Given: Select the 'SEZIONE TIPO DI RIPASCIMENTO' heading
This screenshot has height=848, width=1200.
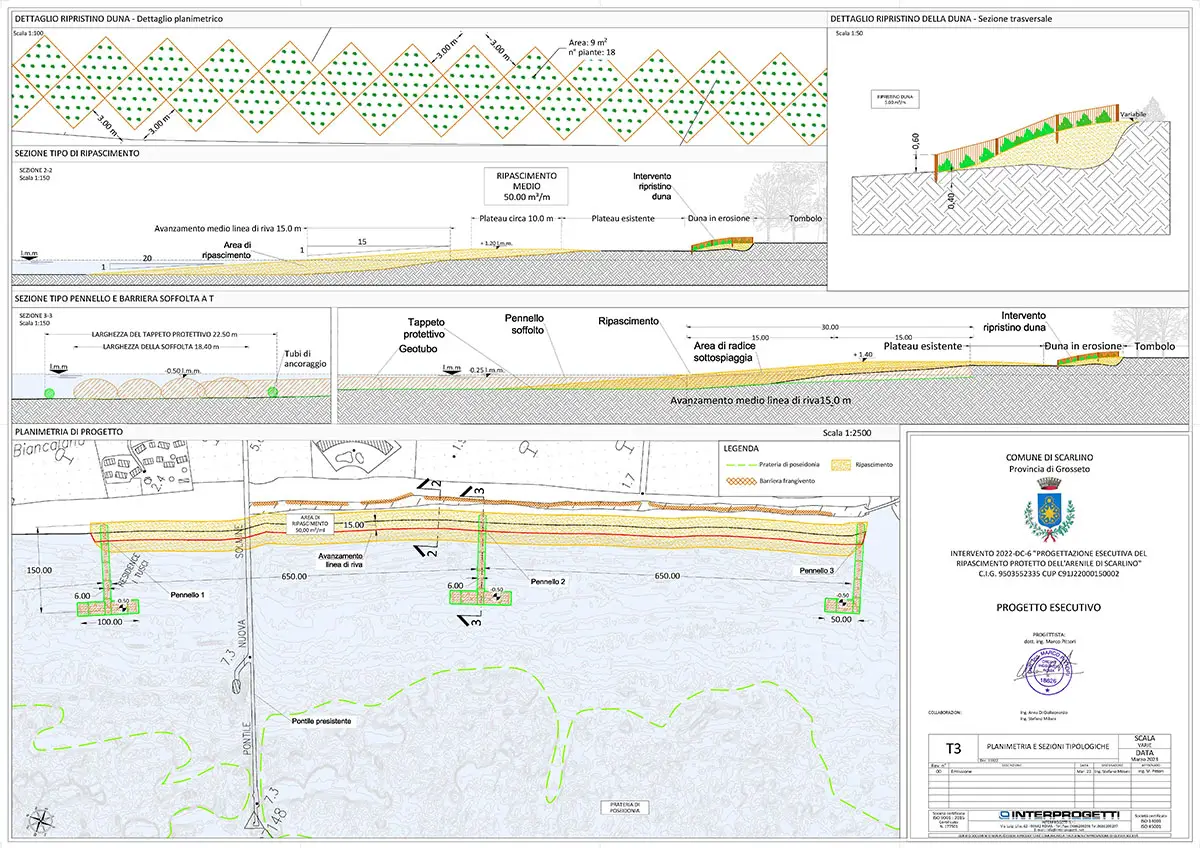Looking at the screenshot, I should 77,154.
